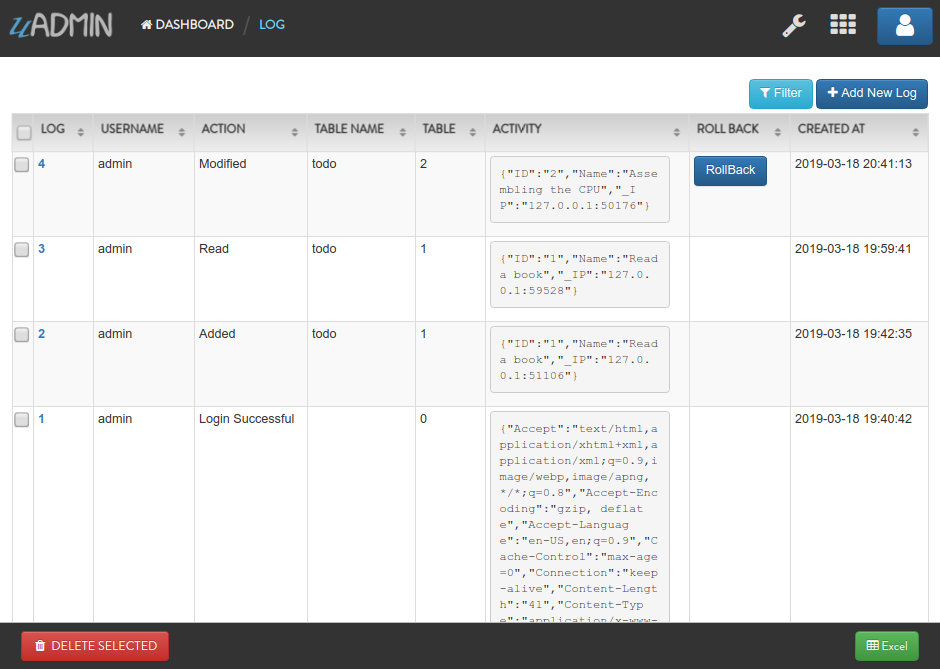Click timestamp 2019-03-18 19:42:35
940x669 pixels.
(x=853, y=334)
